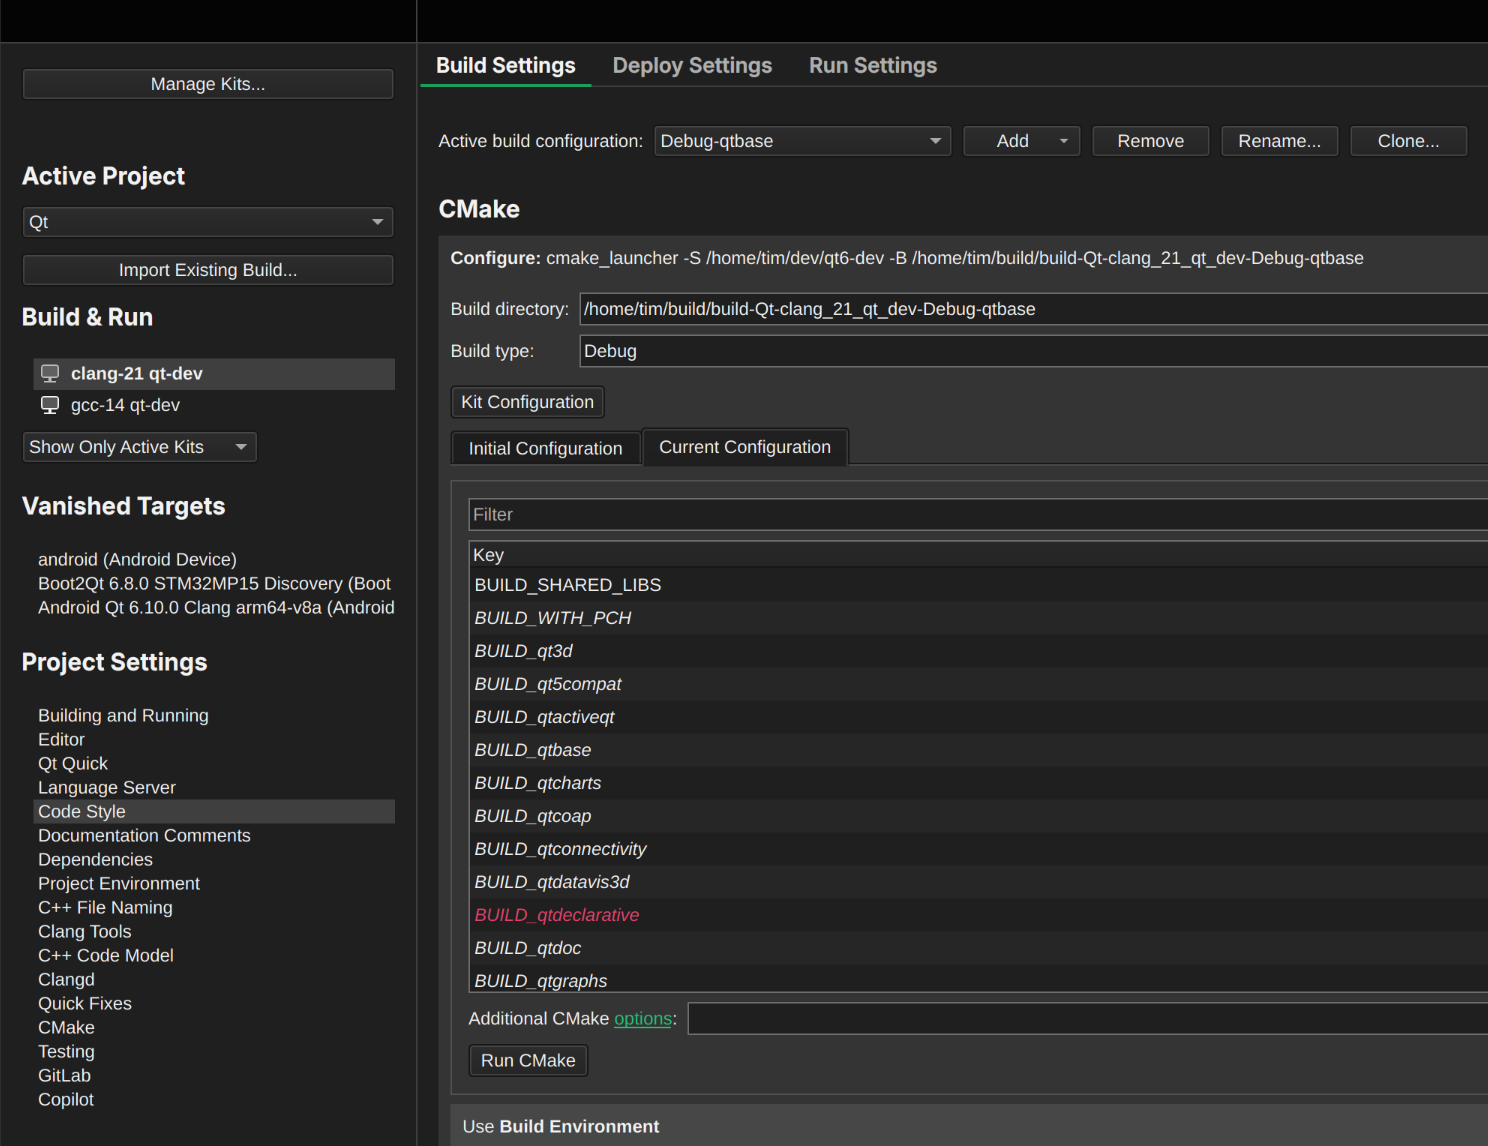The width and height of the screenshot is (1488, 1146).
Task: Click the monitor icon beside clang-21 qt-dev
Action: coord(50,374)
